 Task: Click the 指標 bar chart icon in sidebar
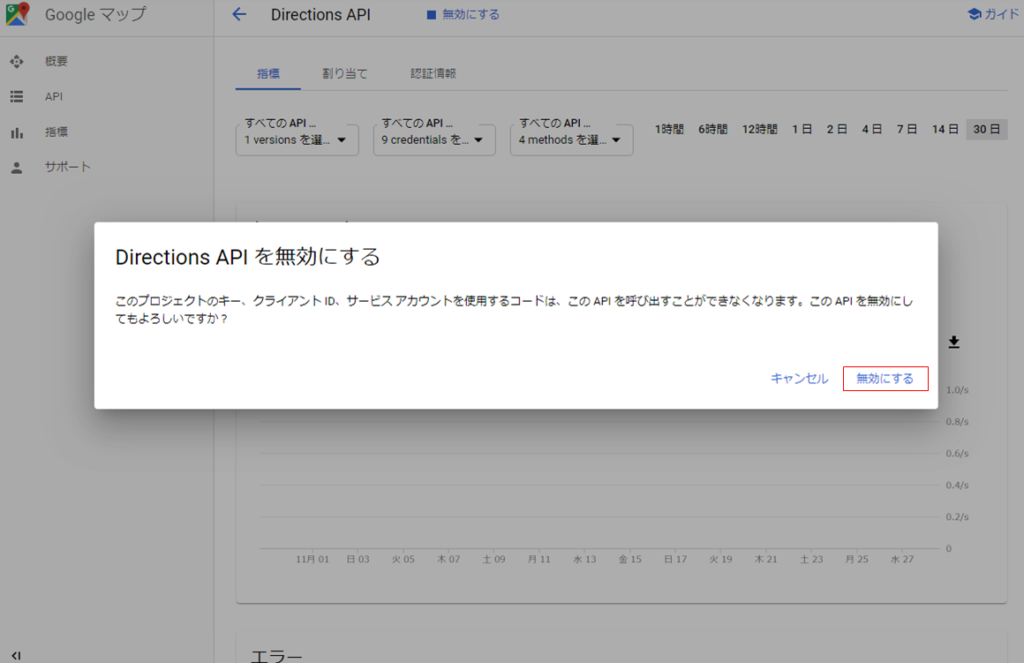point(17,133)
